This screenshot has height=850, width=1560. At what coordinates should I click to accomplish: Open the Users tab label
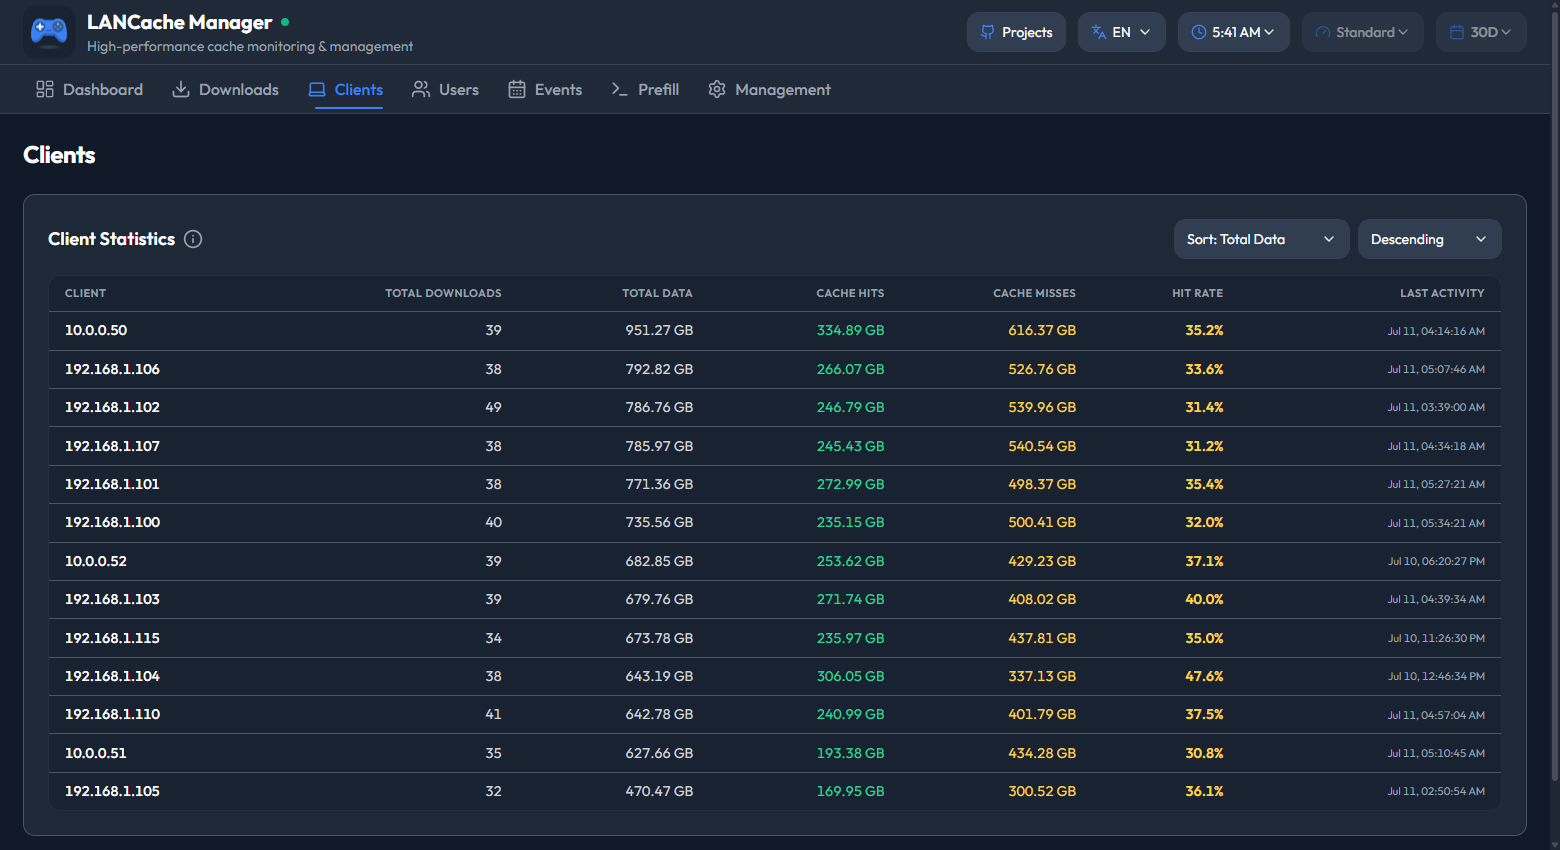point(459,89)
